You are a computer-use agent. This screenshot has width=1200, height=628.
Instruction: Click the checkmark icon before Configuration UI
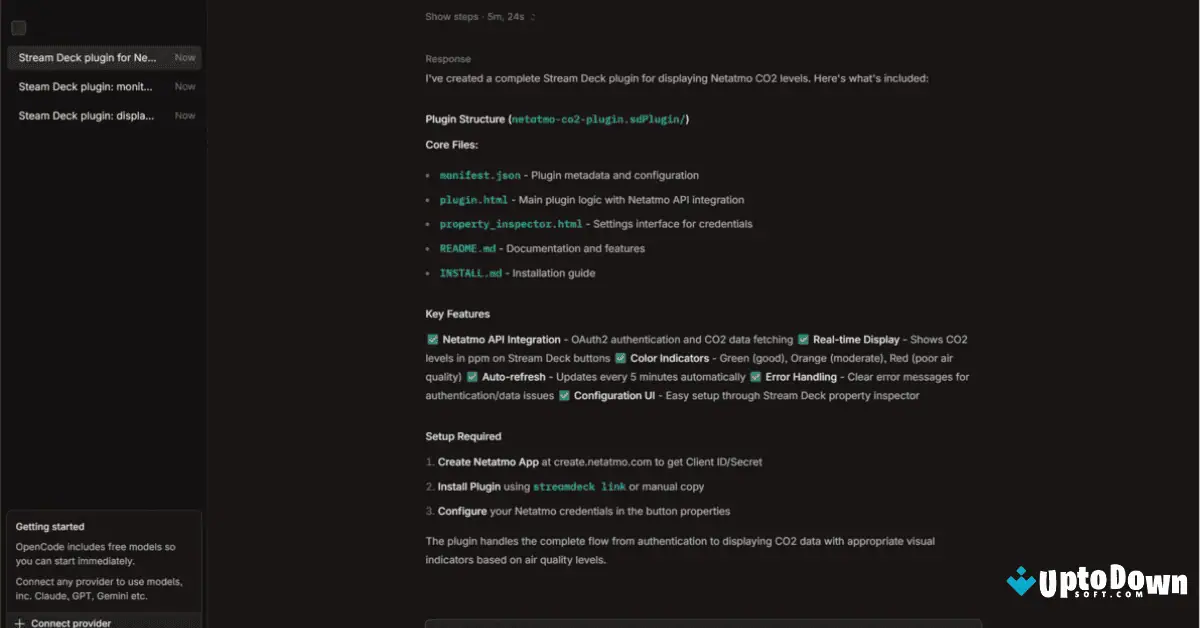point(565,395)
